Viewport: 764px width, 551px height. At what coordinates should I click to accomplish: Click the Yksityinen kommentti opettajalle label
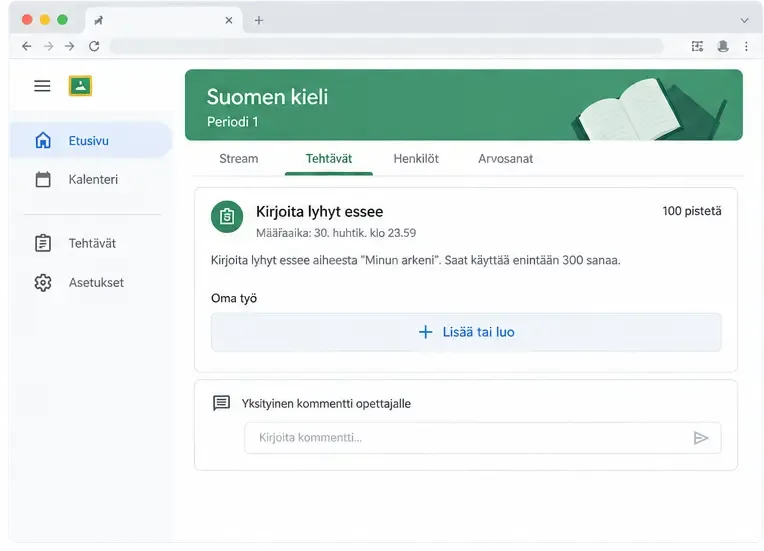326,403
